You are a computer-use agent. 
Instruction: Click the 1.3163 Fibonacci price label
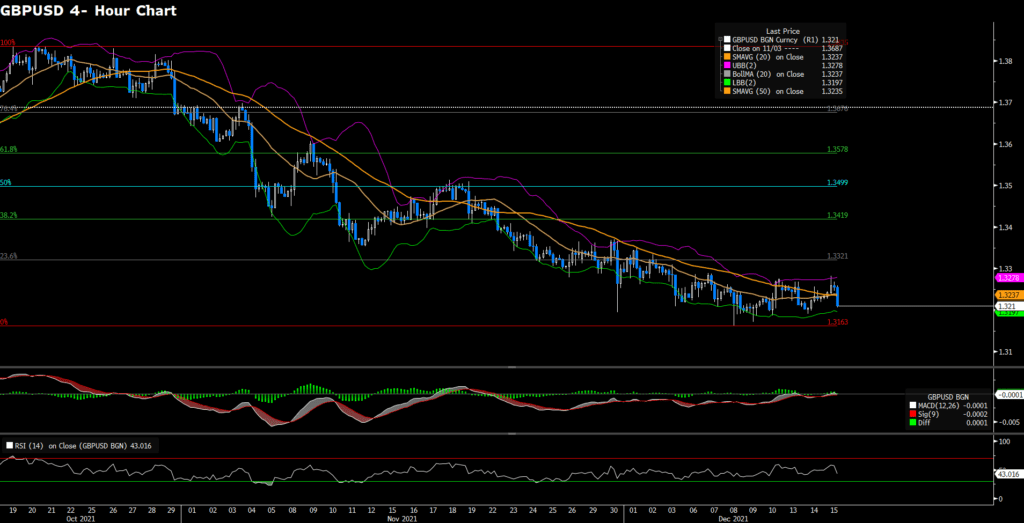[837, 323]
